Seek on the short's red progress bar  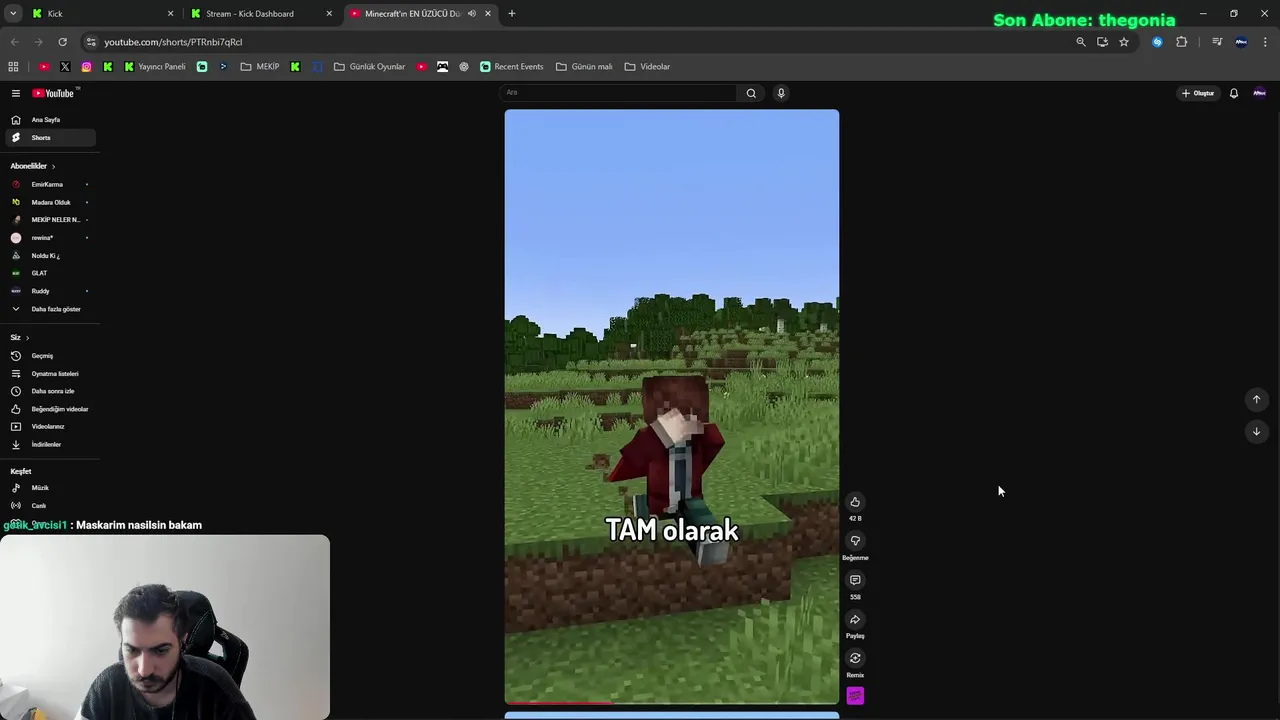coord(672,703)
